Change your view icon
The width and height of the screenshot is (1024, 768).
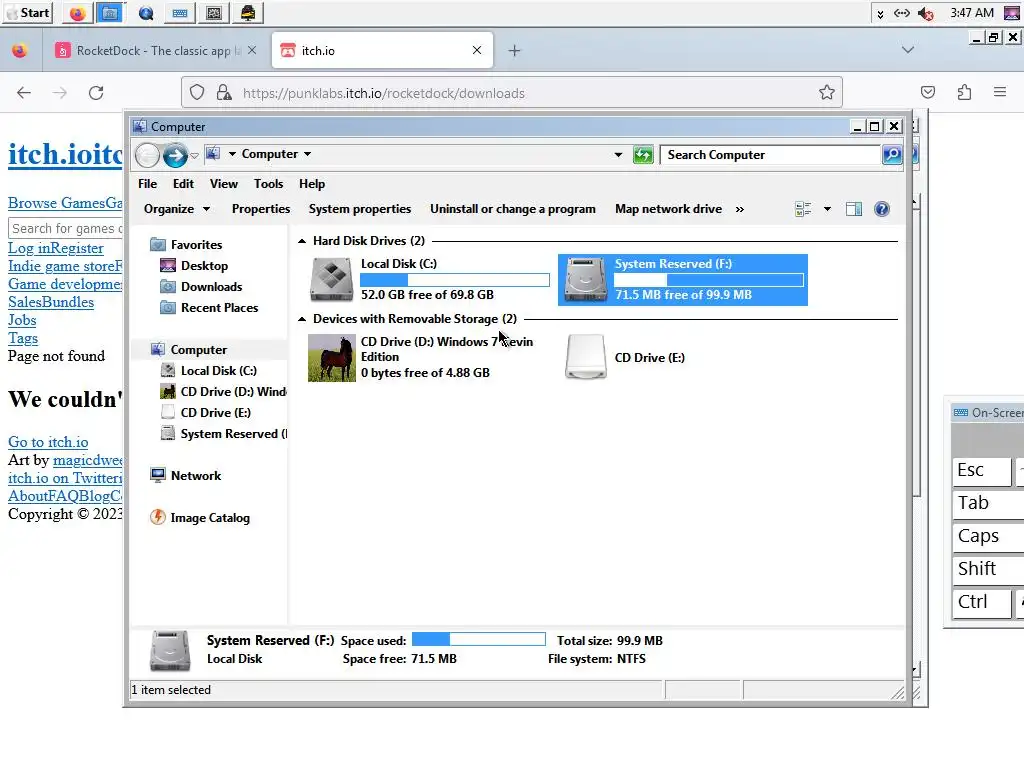pos(803,209)
